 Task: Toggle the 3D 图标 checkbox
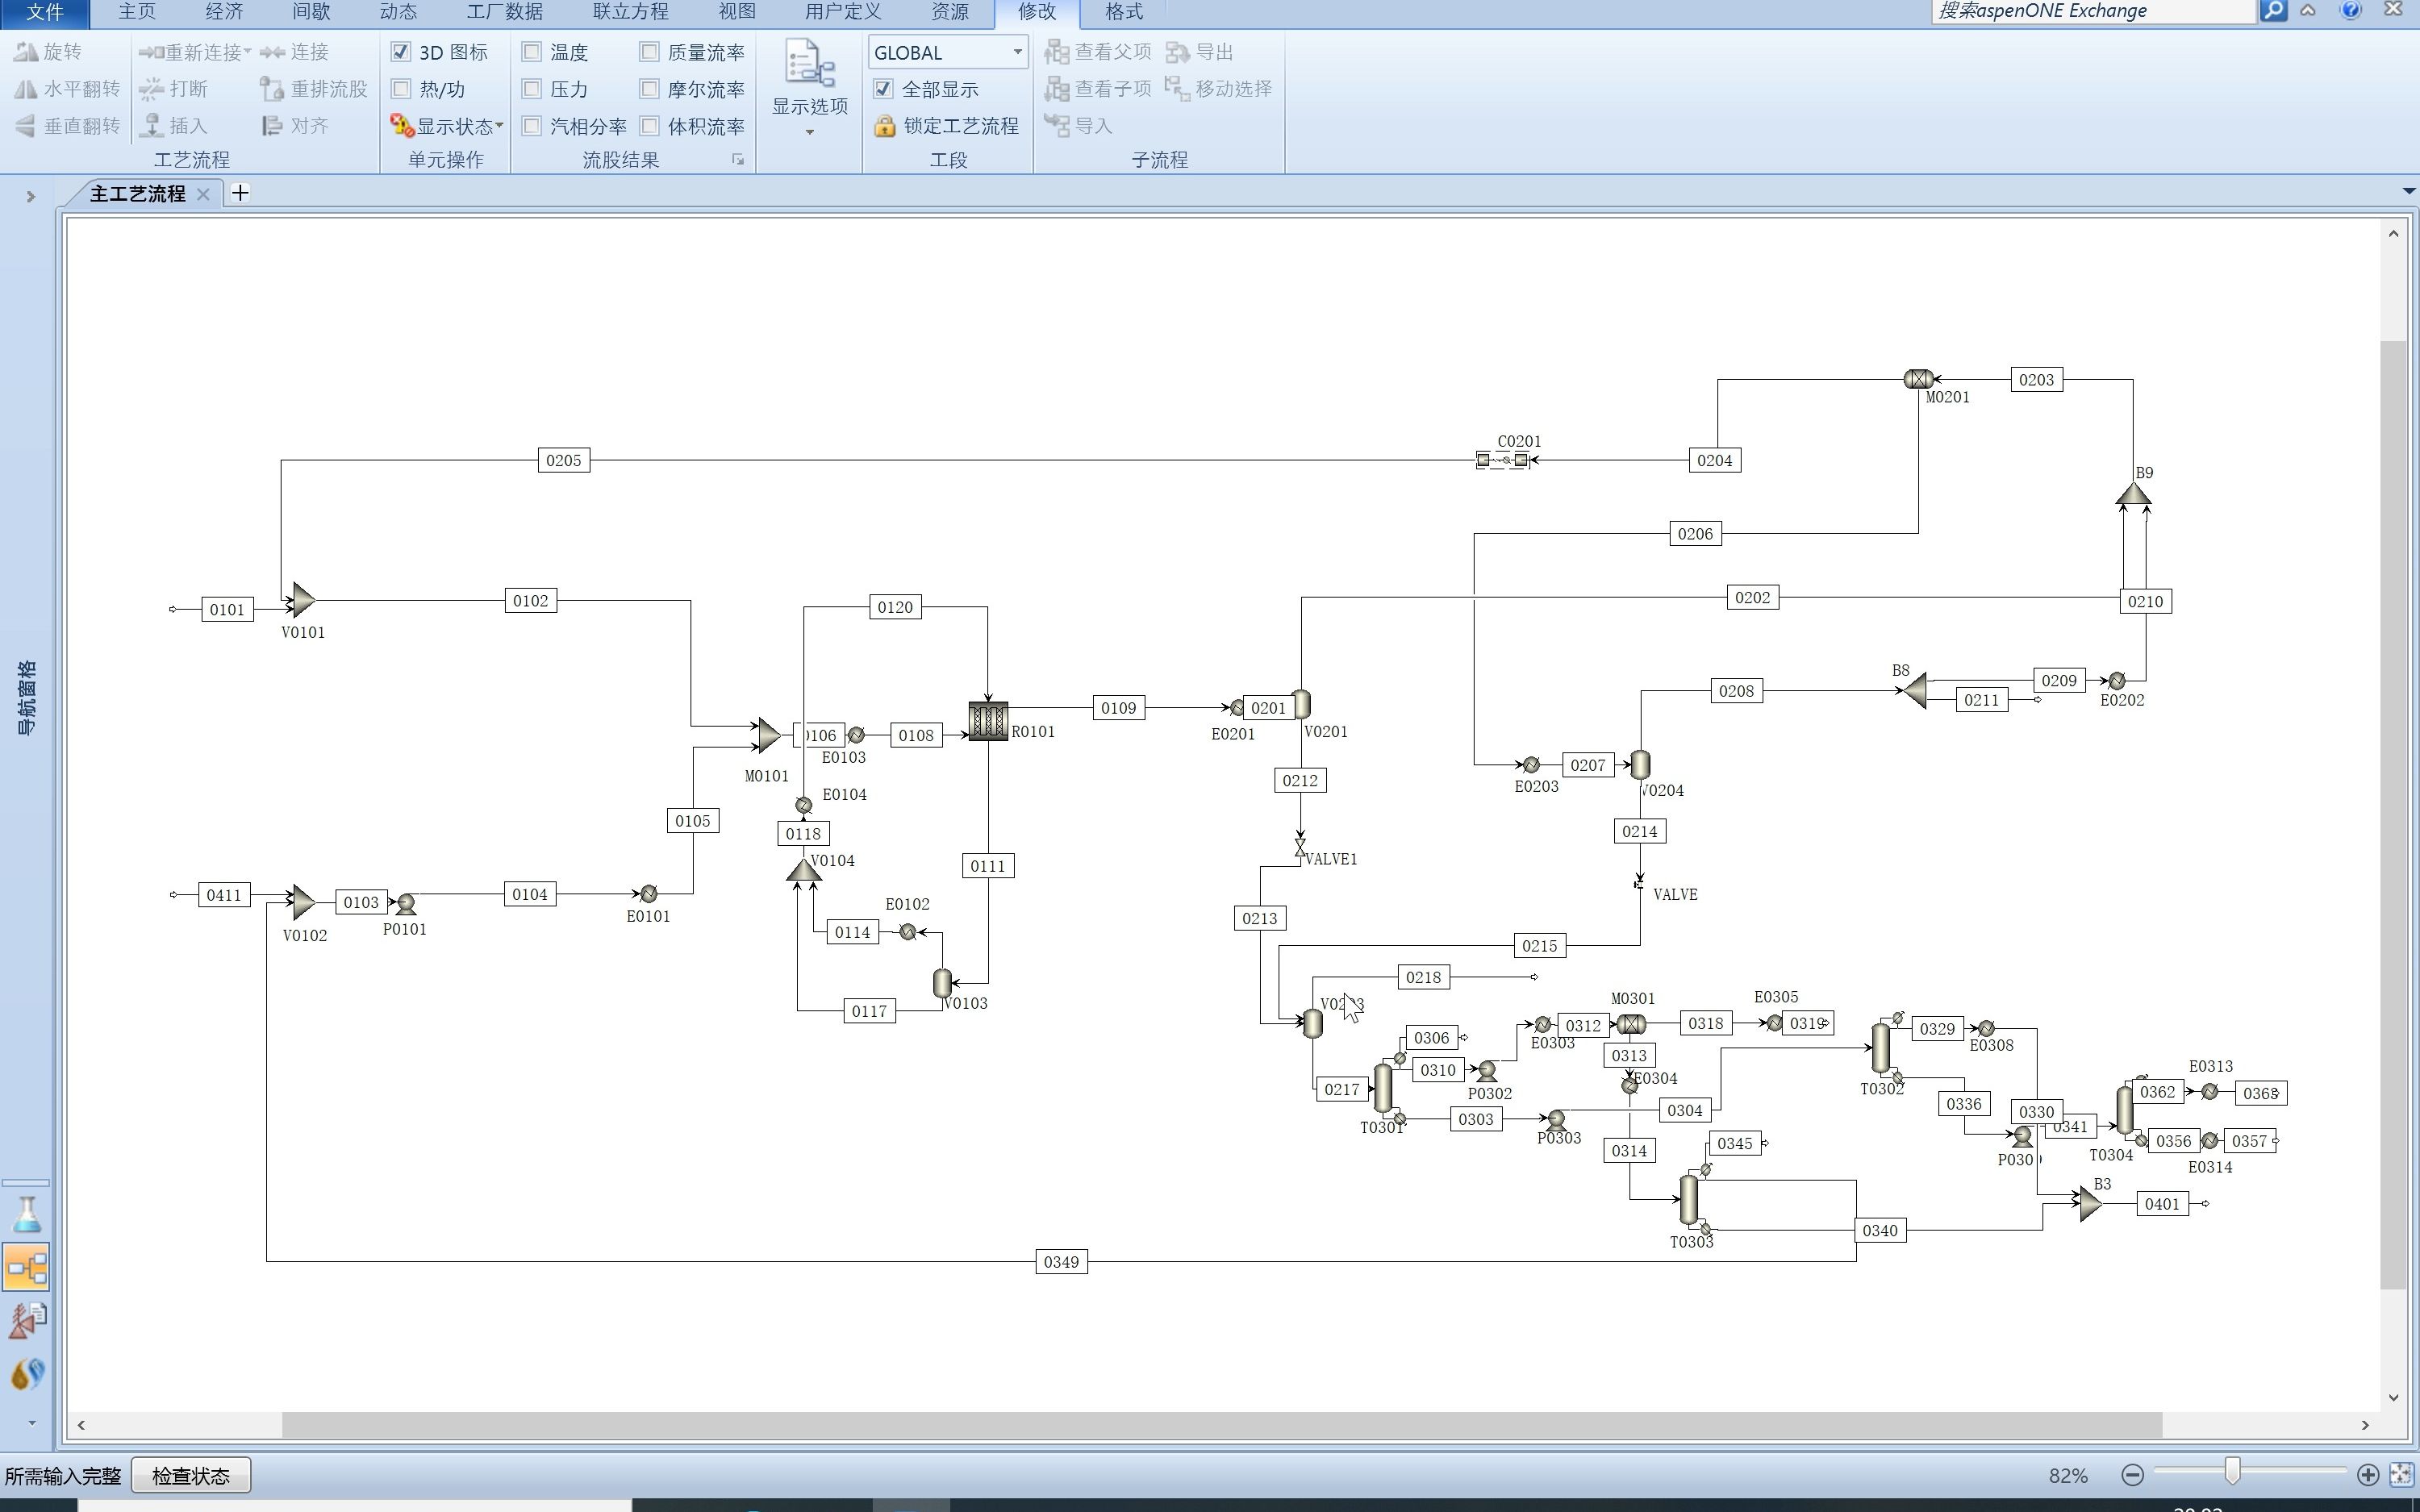click(x=401, y=52)
